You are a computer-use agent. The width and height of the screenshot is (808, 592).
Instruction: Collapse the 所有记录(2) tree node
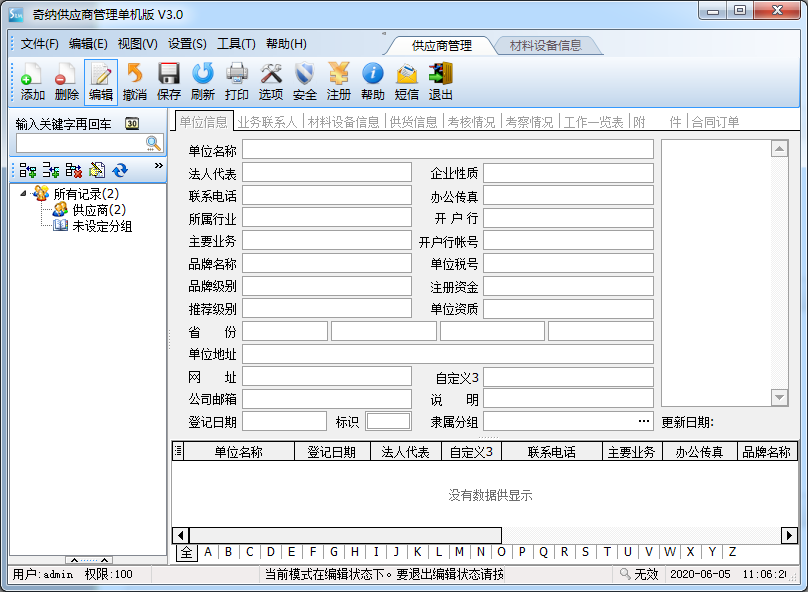[x=23, y=194]
